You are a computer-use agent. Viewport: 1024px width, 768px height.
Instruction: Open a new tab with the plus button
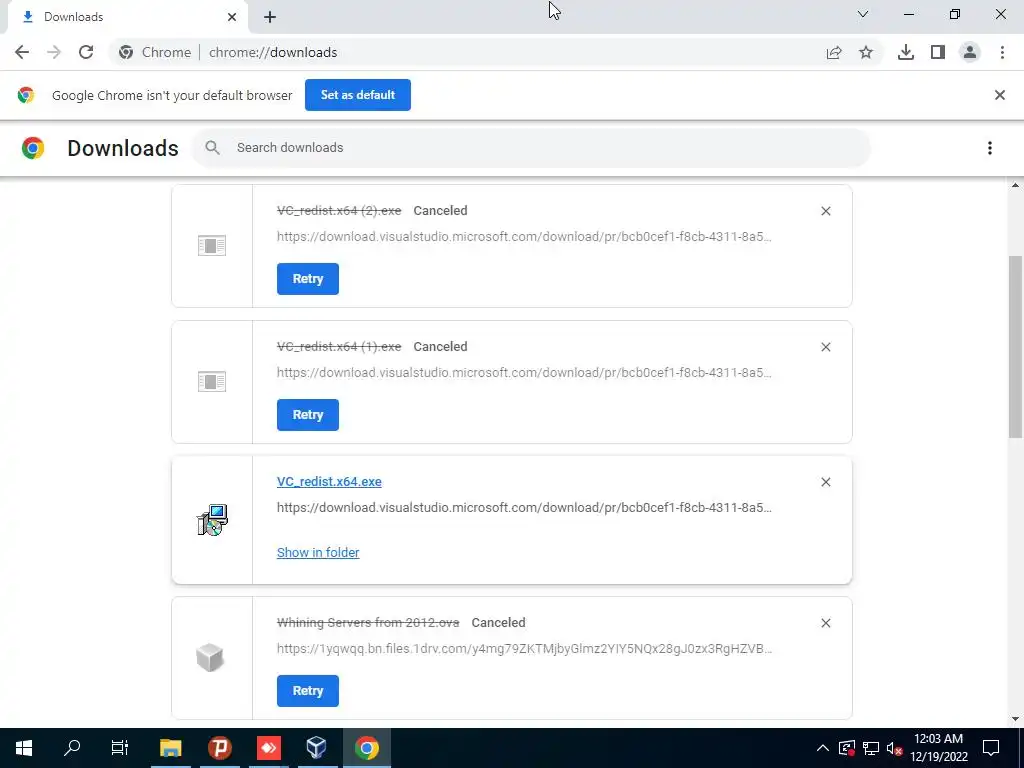pyautogui.click(x=270, y=17)
